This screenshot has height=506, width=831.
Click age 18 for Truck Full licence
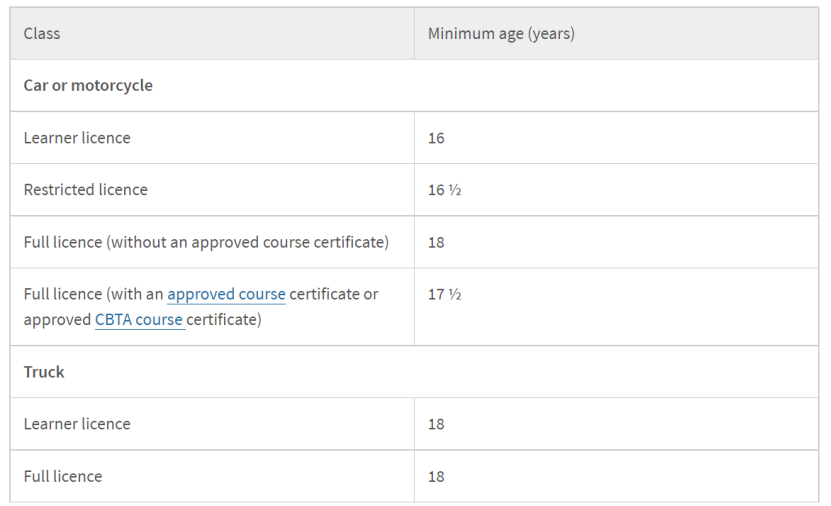tap(436, 476)
